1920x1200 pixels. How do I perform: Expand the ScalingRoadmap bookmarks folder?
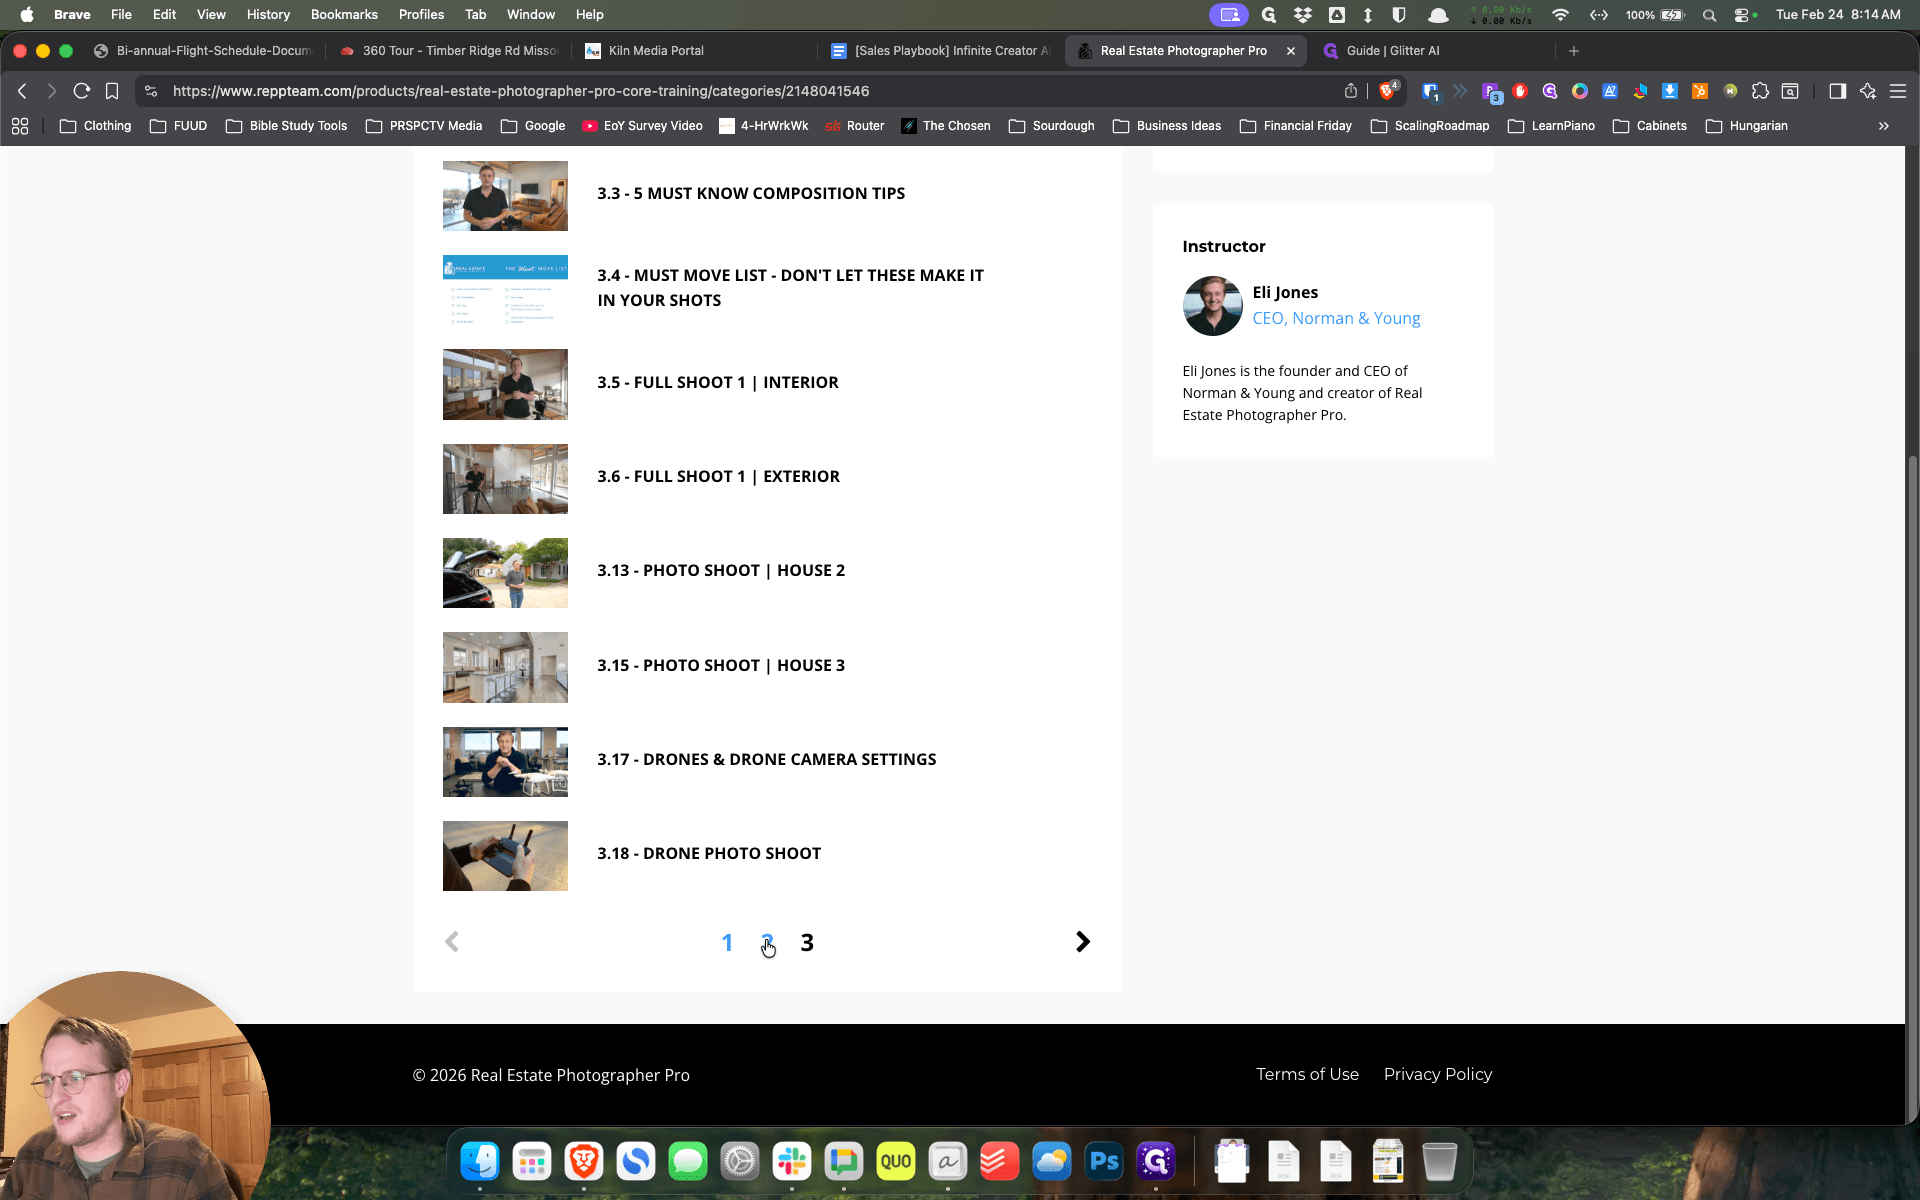(x=1430, y=126)
